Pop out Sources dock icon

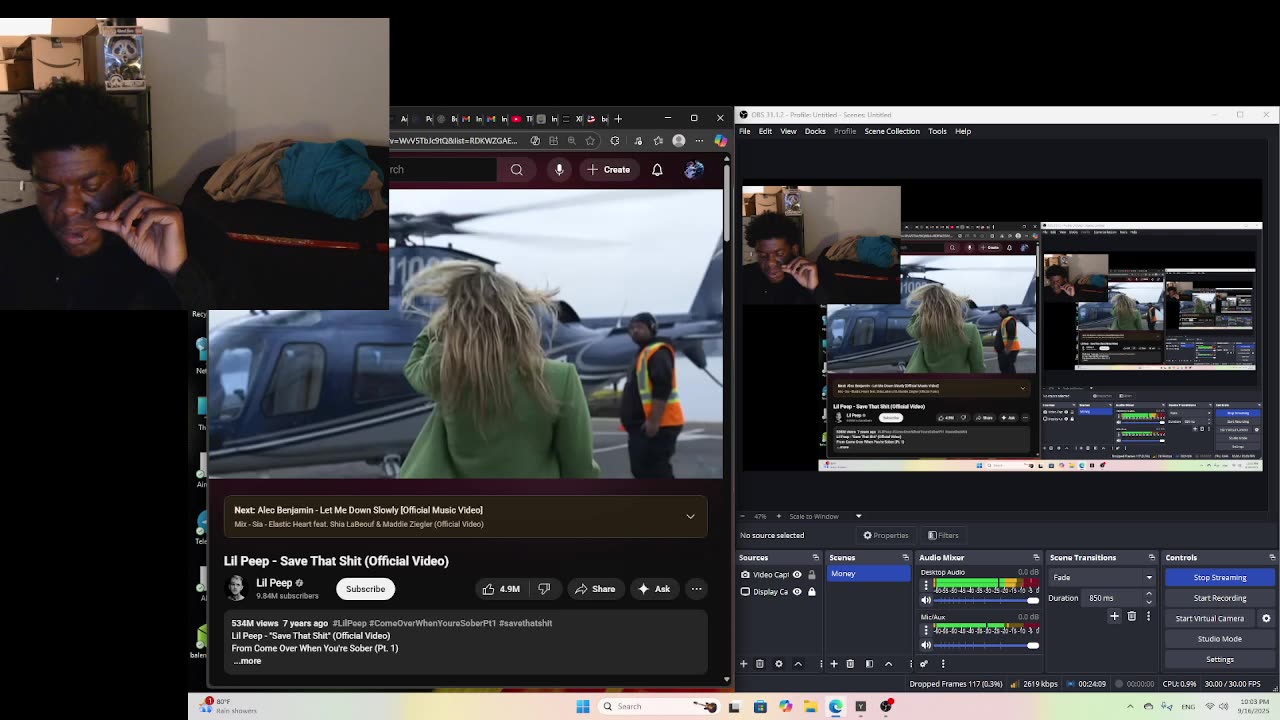pyautogui.click(x=815, y=557)
